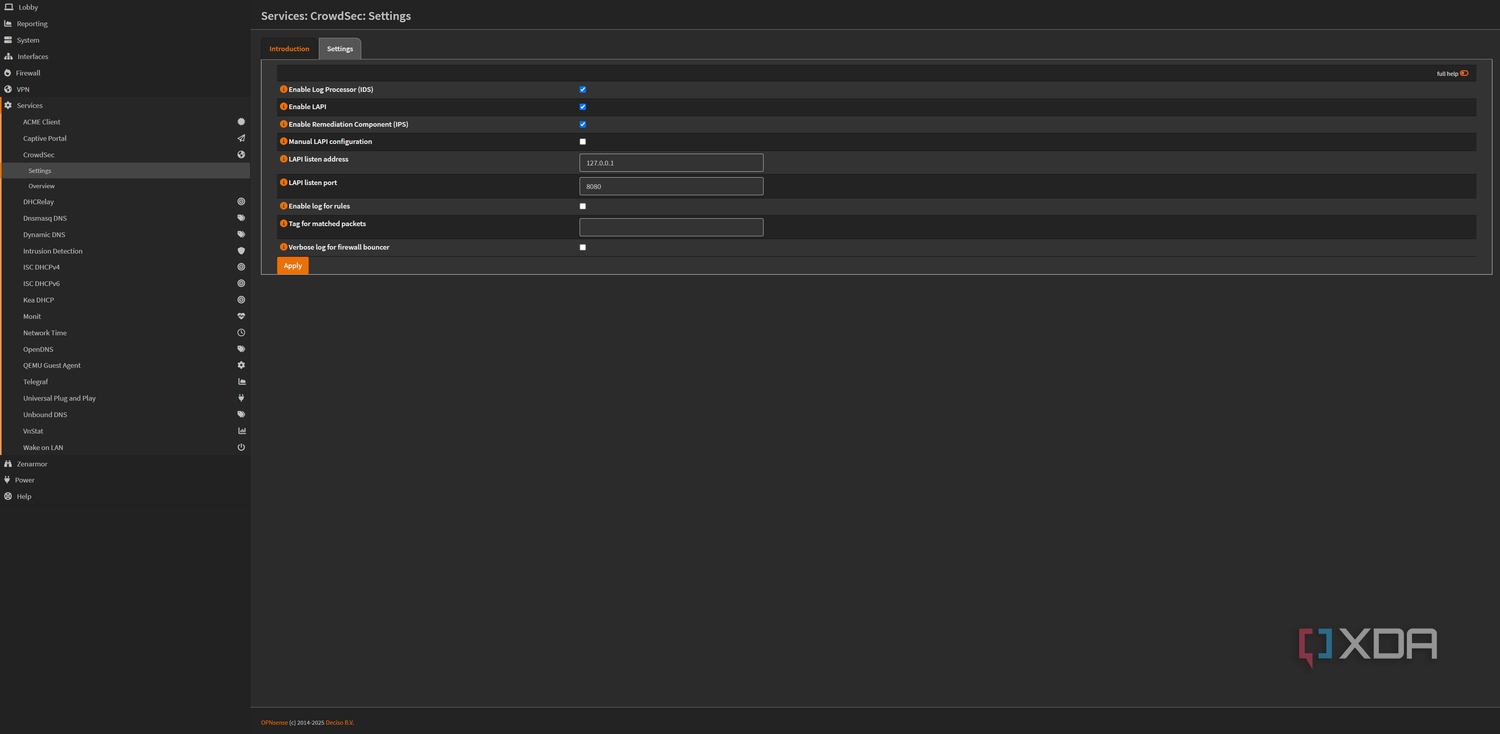Click the VnStat chart icon
This screenshot has height=734, width=1500.
coord(241,431)
